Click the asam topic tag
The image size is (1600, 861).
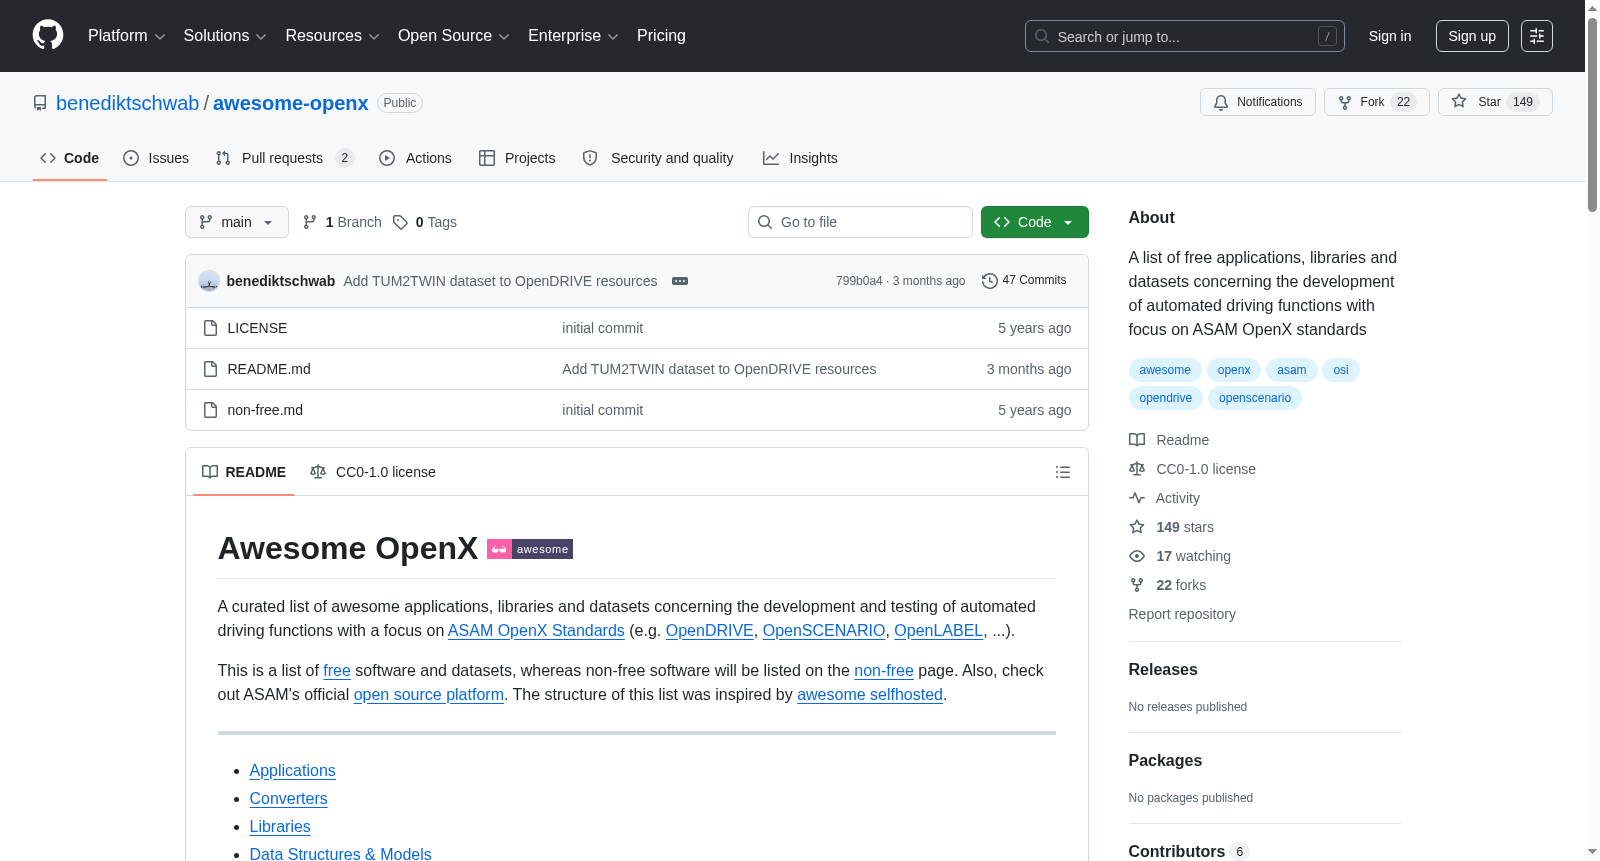[x=1291, y=370]
